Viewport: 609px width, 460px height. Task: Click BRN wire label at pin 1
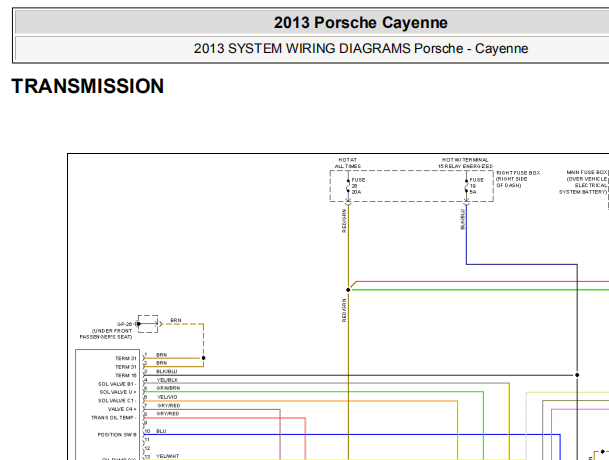[x=162, y=355]
